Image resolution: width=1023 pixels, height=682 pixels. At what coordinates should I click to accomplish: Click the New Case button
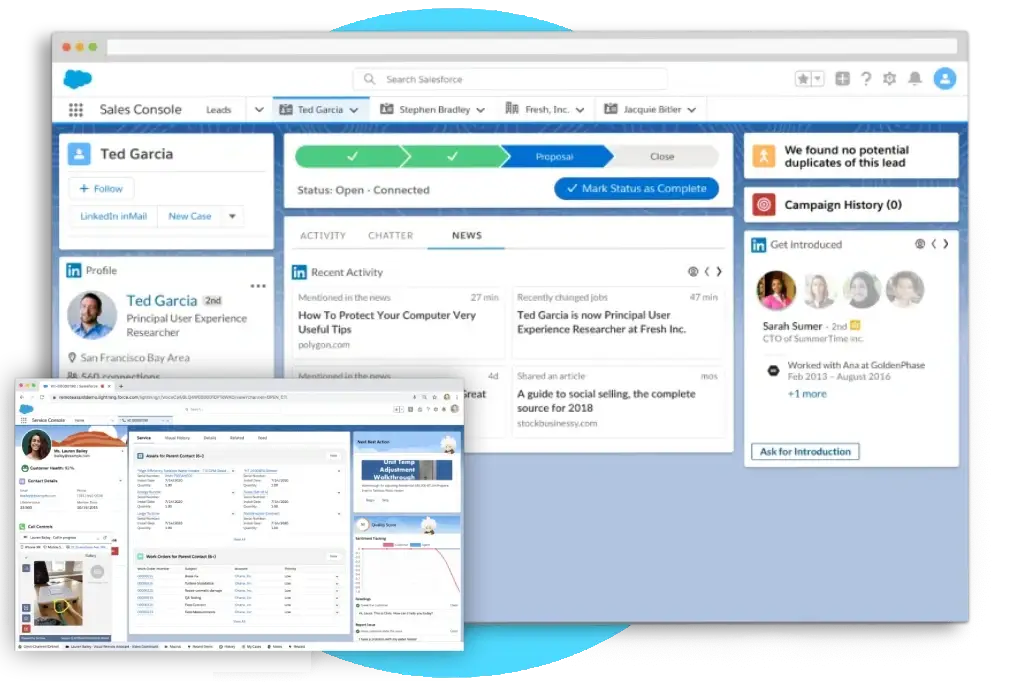pos(190,216)
